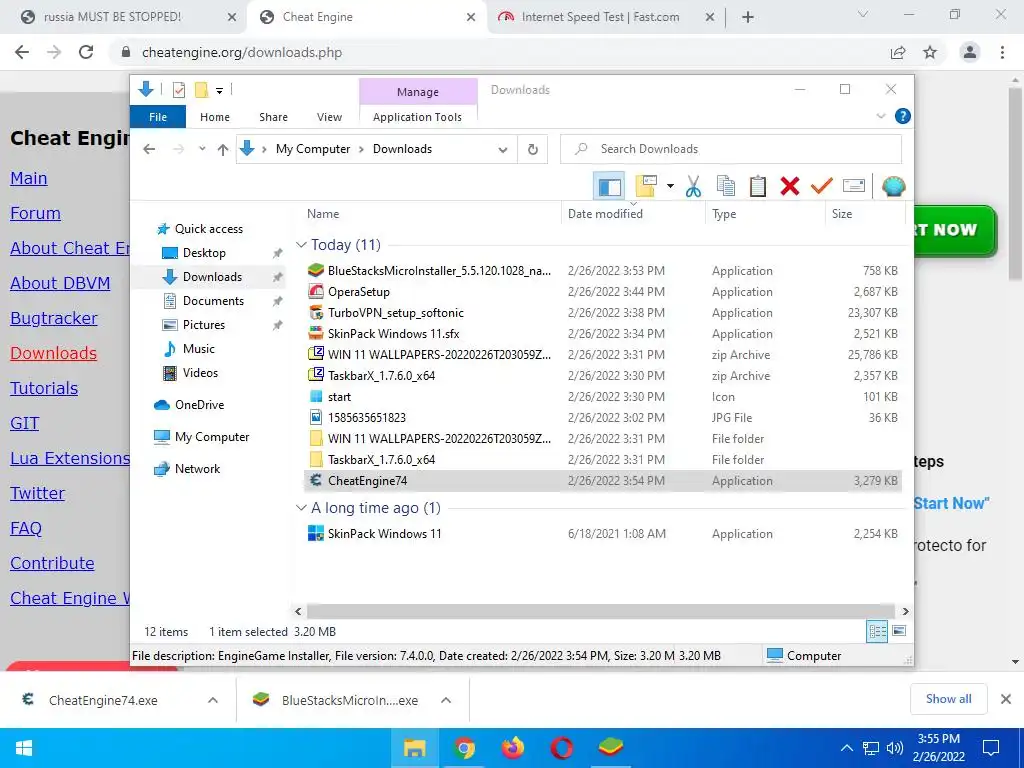Toggle the navigation pane layout icon

point(609,187)
